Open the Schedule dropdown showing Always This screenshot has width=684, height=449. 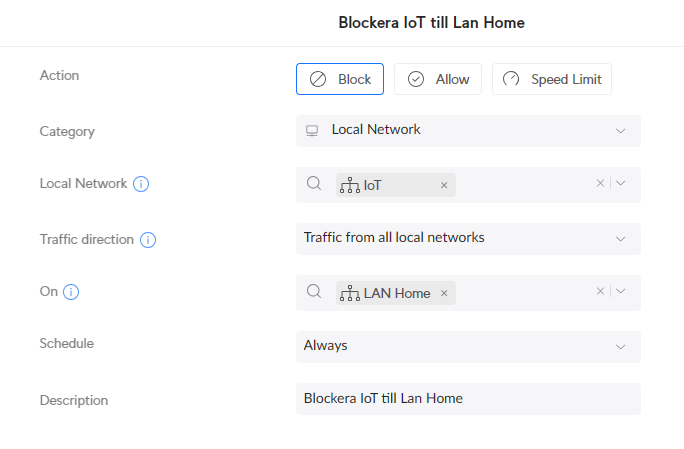[468, 347]
